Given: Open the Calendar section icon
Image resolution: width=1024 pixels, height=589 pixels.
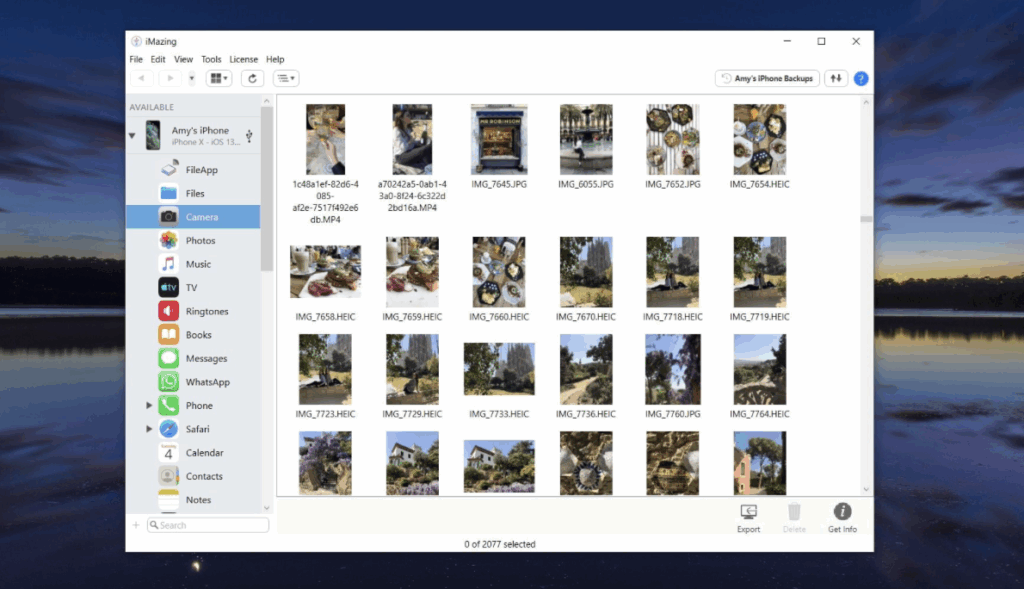Looking at the screenshot, I should tap(168, 453).
